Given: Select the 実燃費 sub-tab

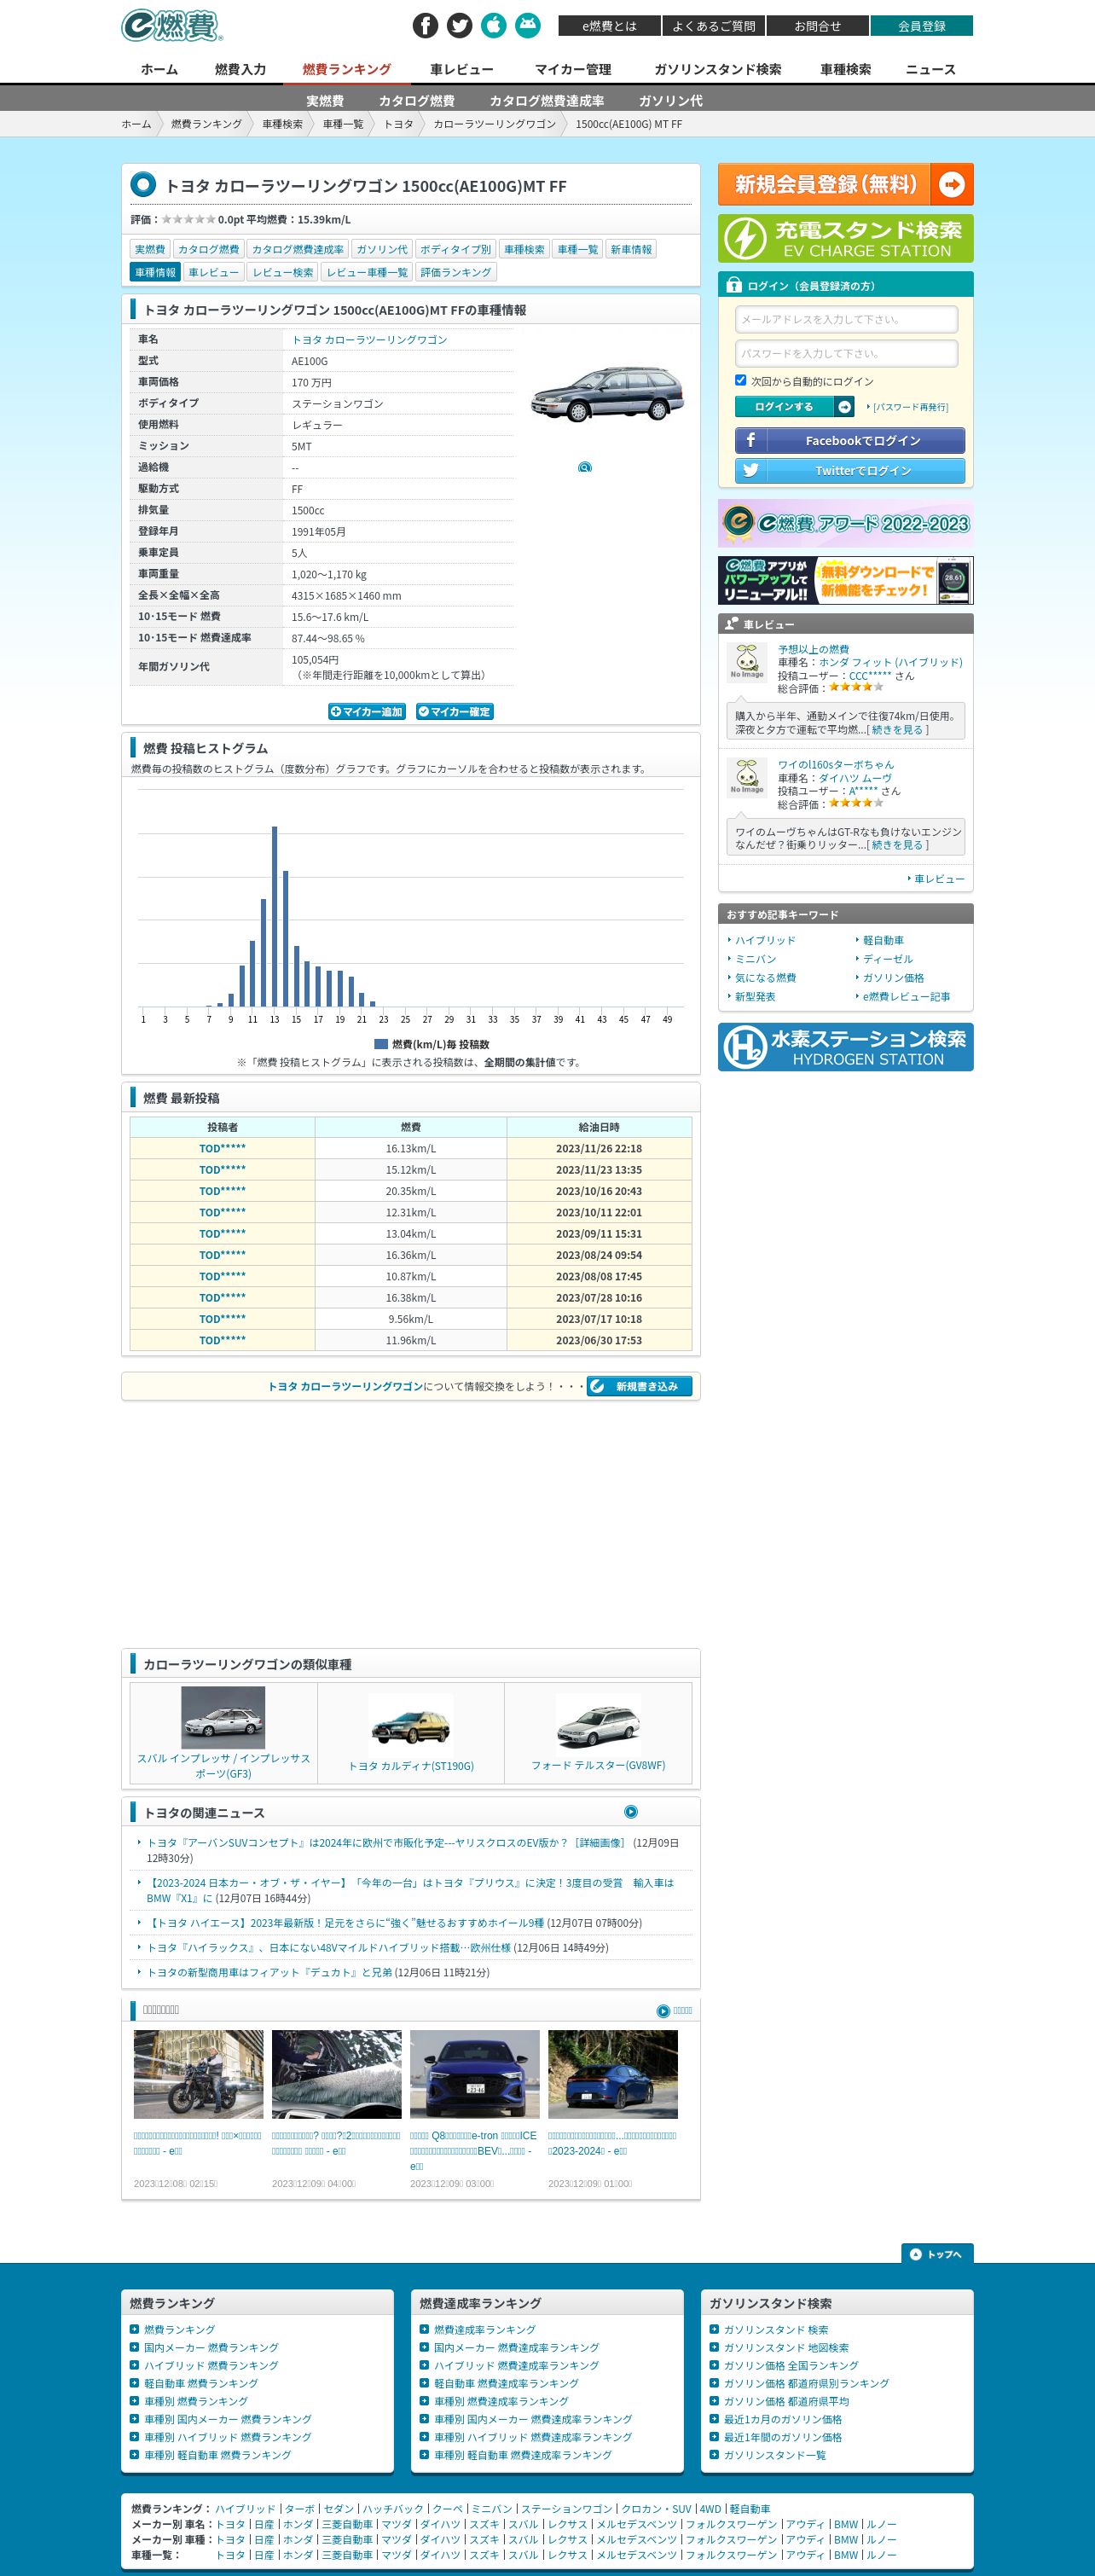Looking at the screenshot, I should pos(325,100).
